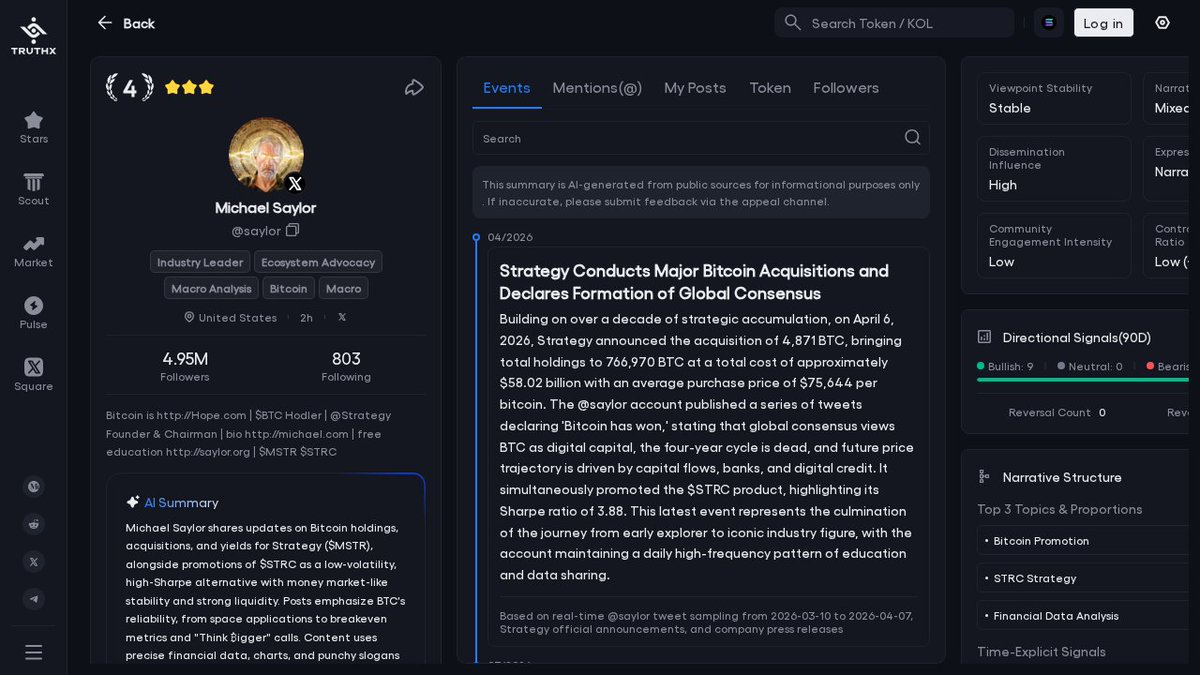1200x675 pixels.
Task: Click the AI-generated summary disclaimer notice
Action: coord(701,192)
